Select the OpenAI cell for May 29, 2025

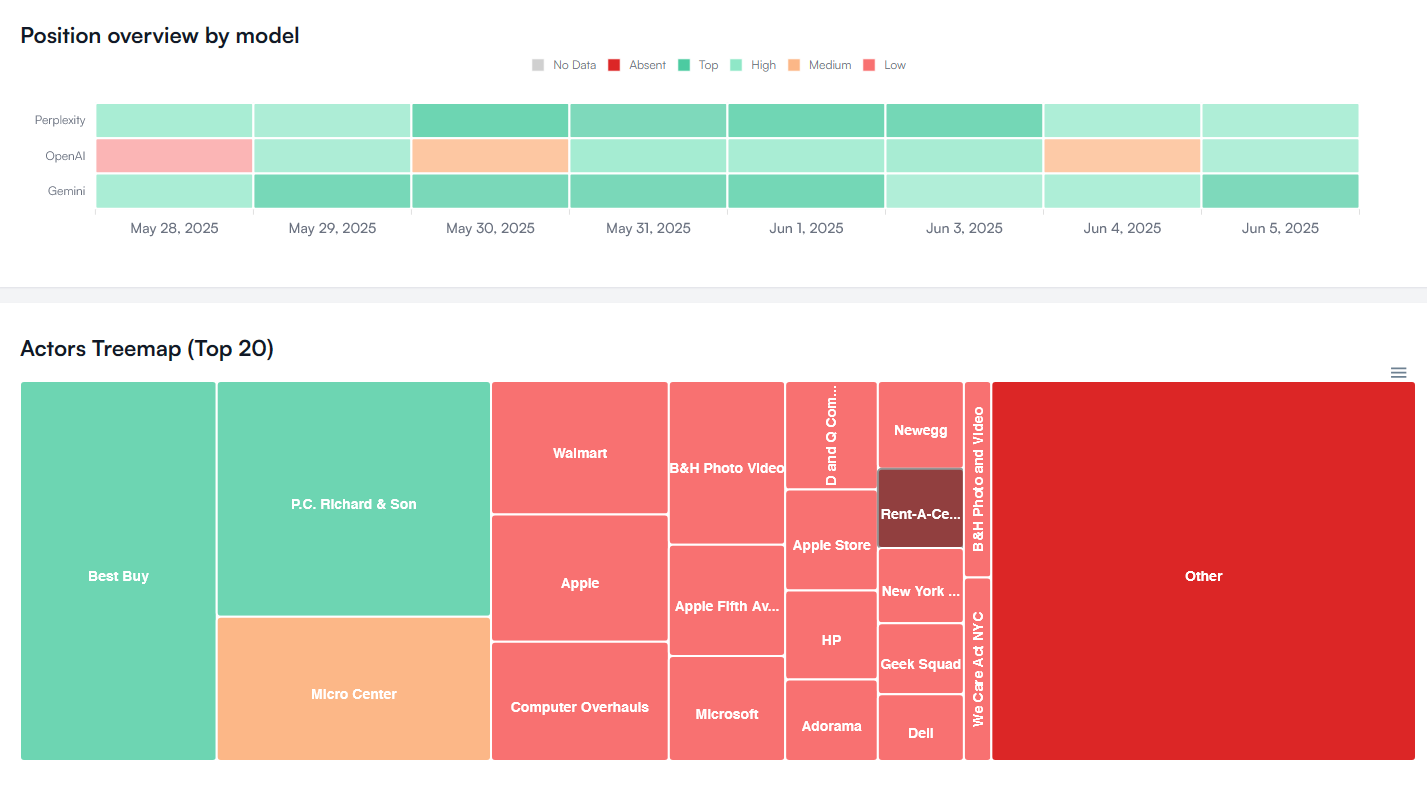coord(332,155)
